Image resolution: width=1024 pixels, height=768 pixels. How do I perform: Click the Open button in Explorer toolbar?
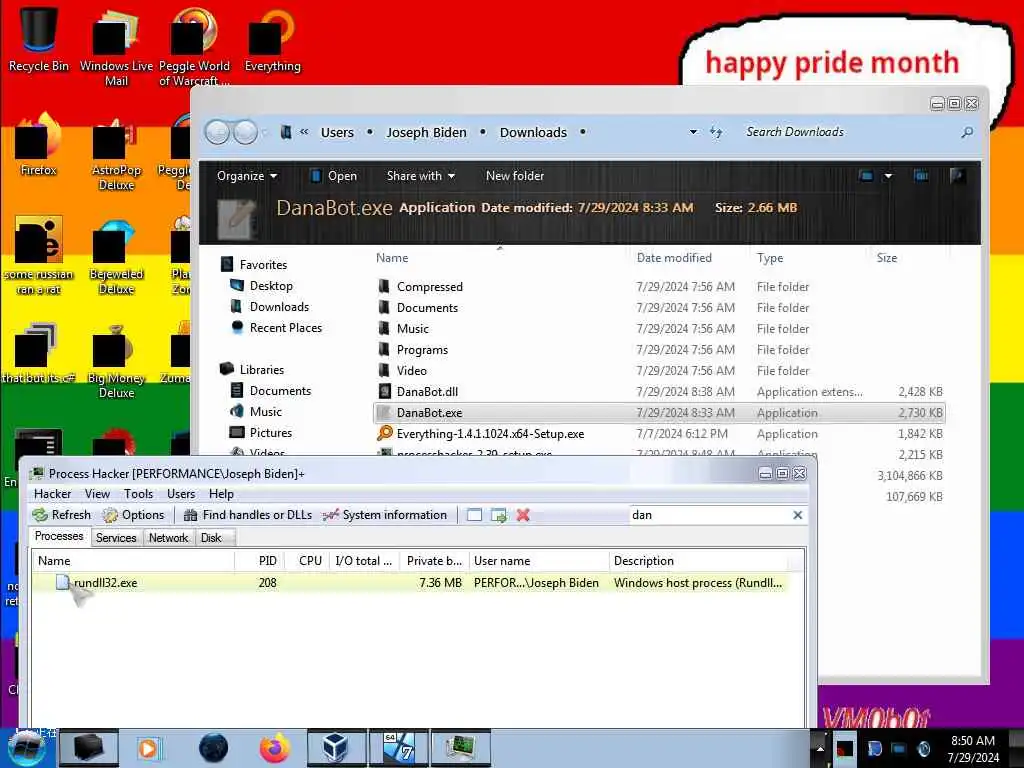333,176
